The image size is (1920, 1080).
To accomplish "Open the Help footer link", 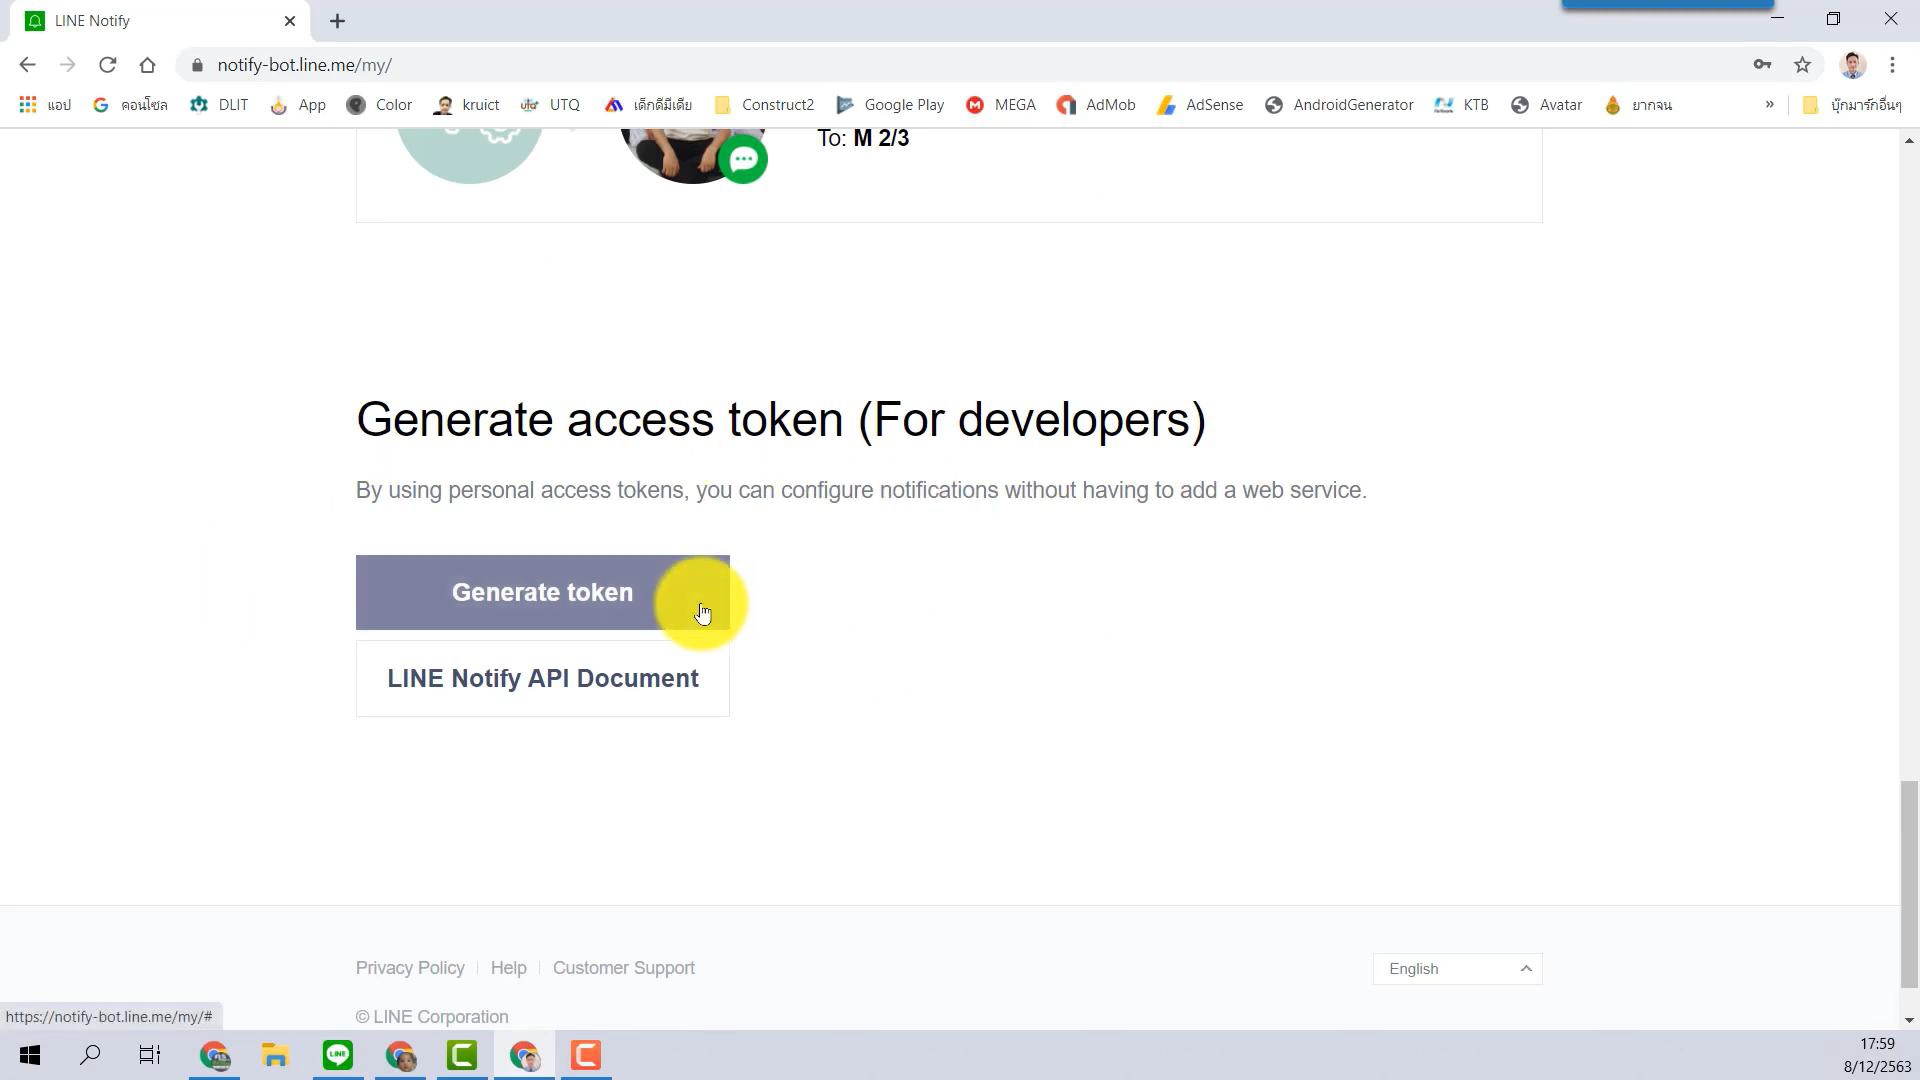I will pos(508,968).
